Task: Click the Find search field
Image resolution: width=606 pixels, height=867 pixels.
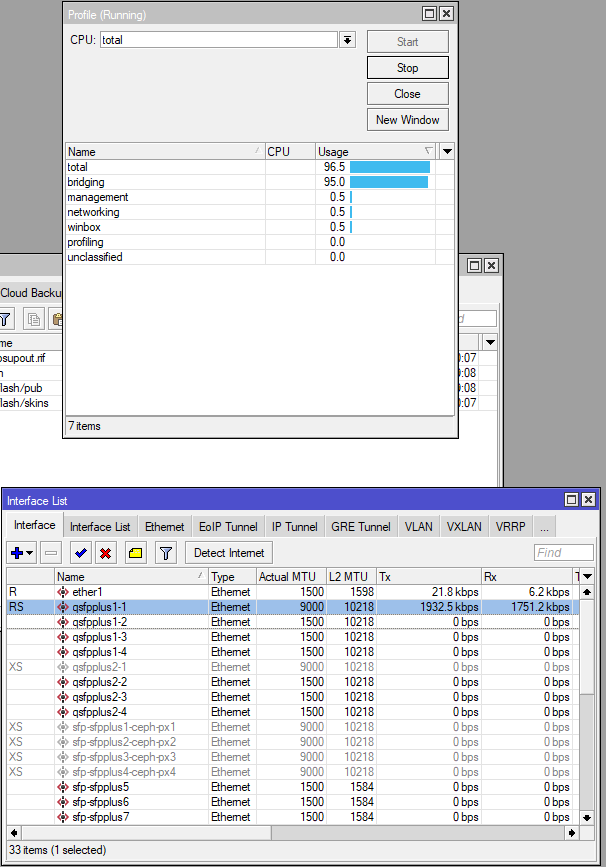Action: tap(564, 553)
